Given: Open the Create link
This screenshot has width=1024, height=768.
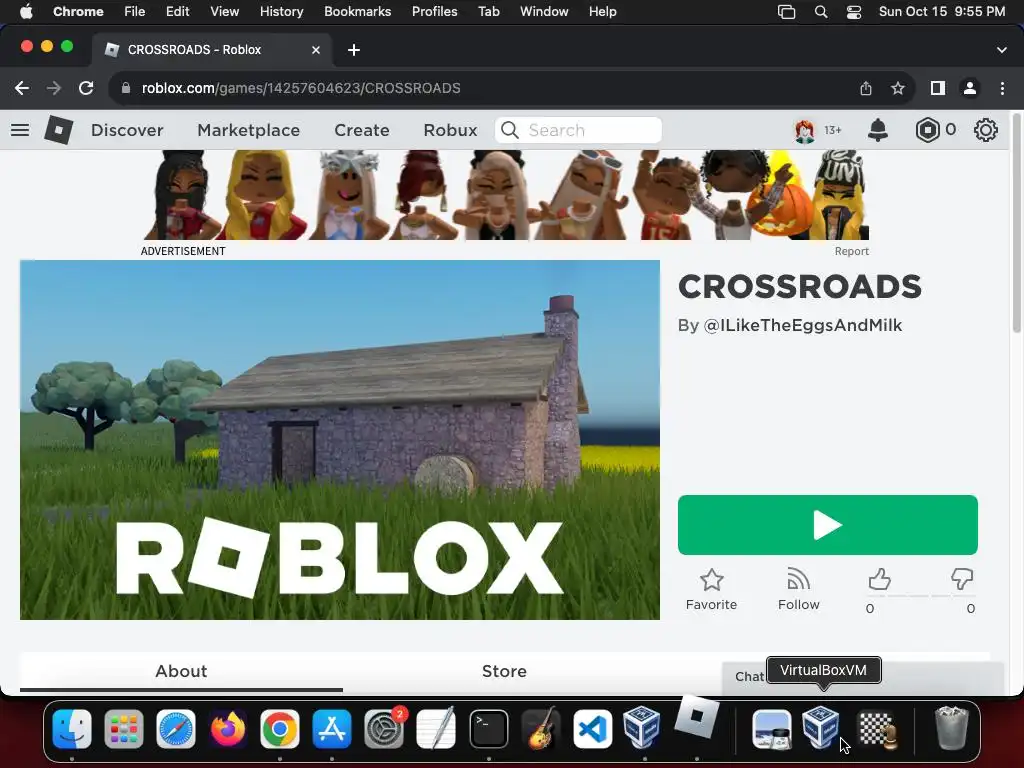Looking at the screenshot, I should [x=362, y=130].
